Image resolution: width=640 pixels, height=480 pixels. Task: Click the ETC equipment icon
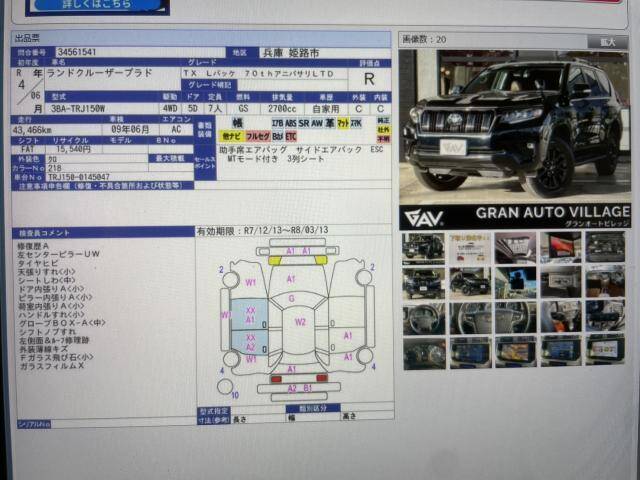pyautogui.click(x=291, y=134)
